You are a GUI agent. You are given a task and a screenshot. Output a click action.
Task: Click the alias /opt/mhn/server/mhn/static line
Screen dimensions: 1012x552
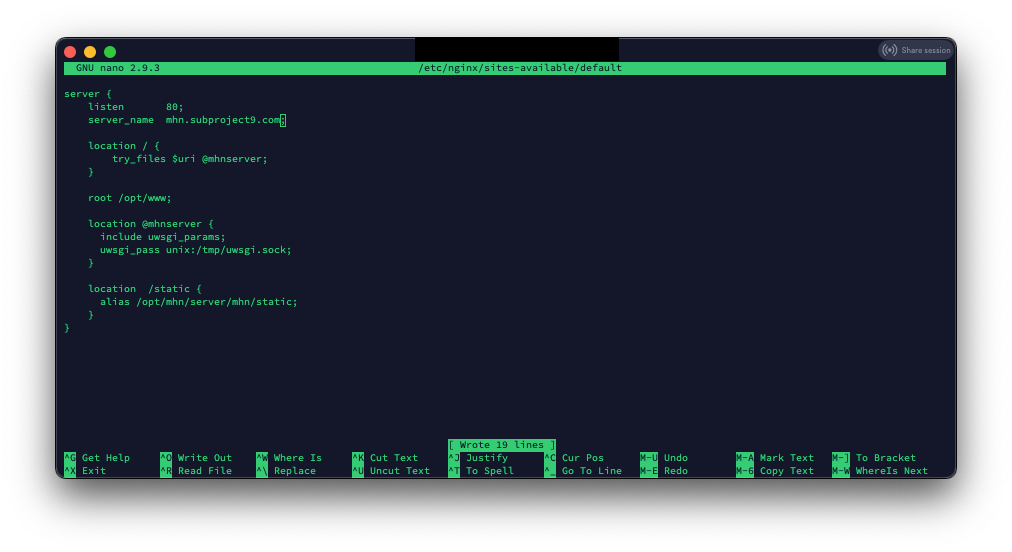pyautogui.click(x=199, y=302)
